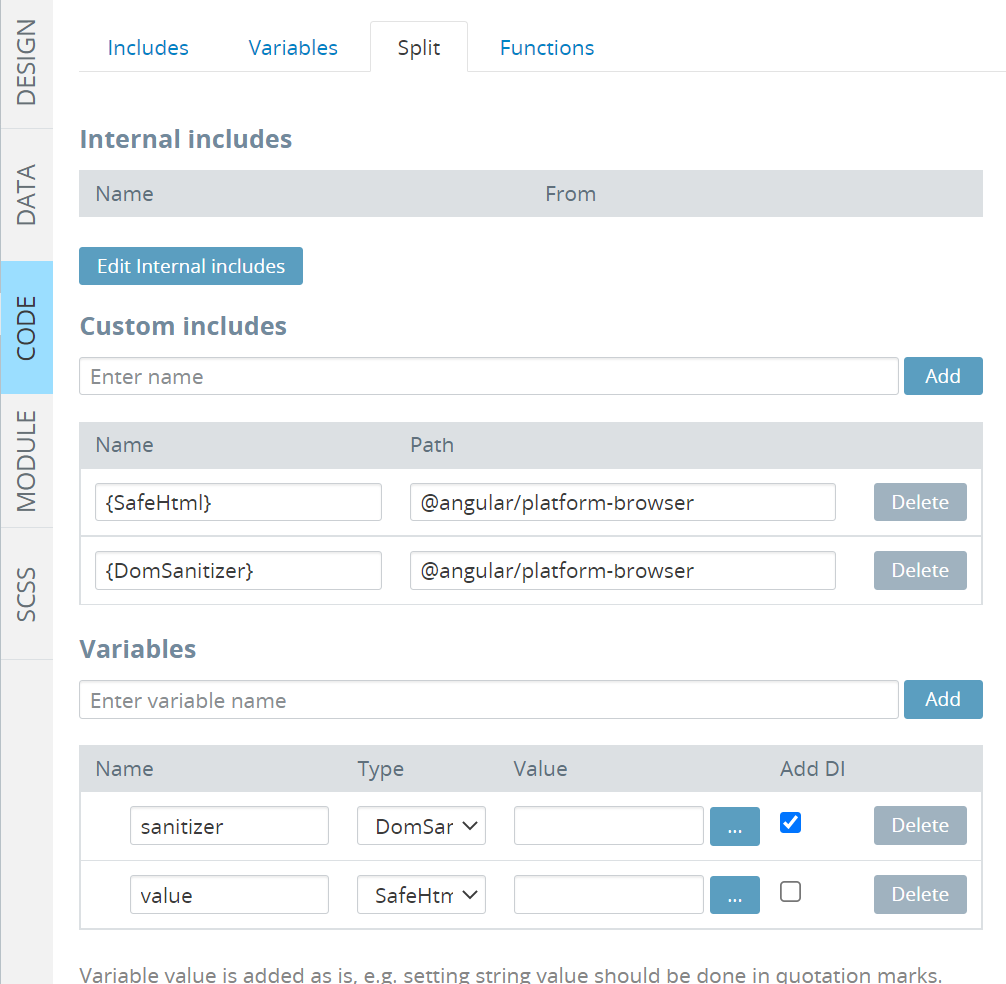Switch to the Includes tab
The width and height of the screenshot is (1006, 984).
[x=148, y=48]
